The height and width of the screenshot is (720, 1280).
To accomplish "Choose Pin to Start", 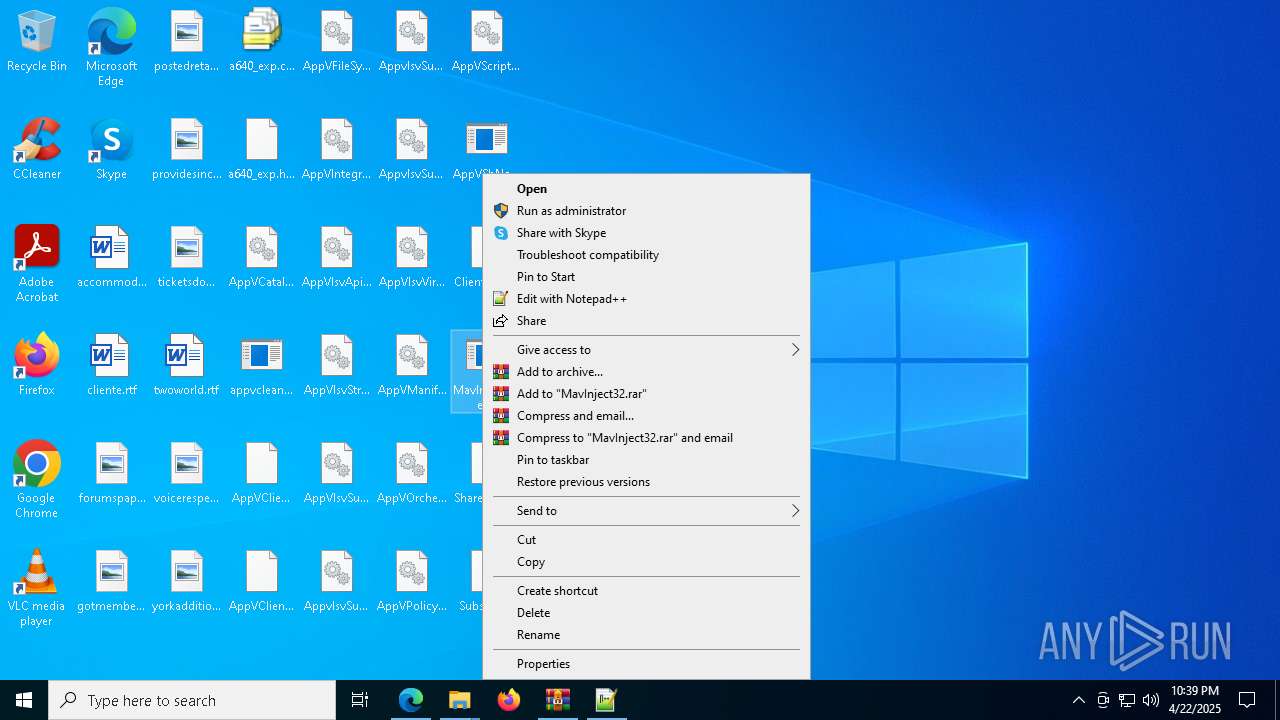I will (x=646, y=277).
